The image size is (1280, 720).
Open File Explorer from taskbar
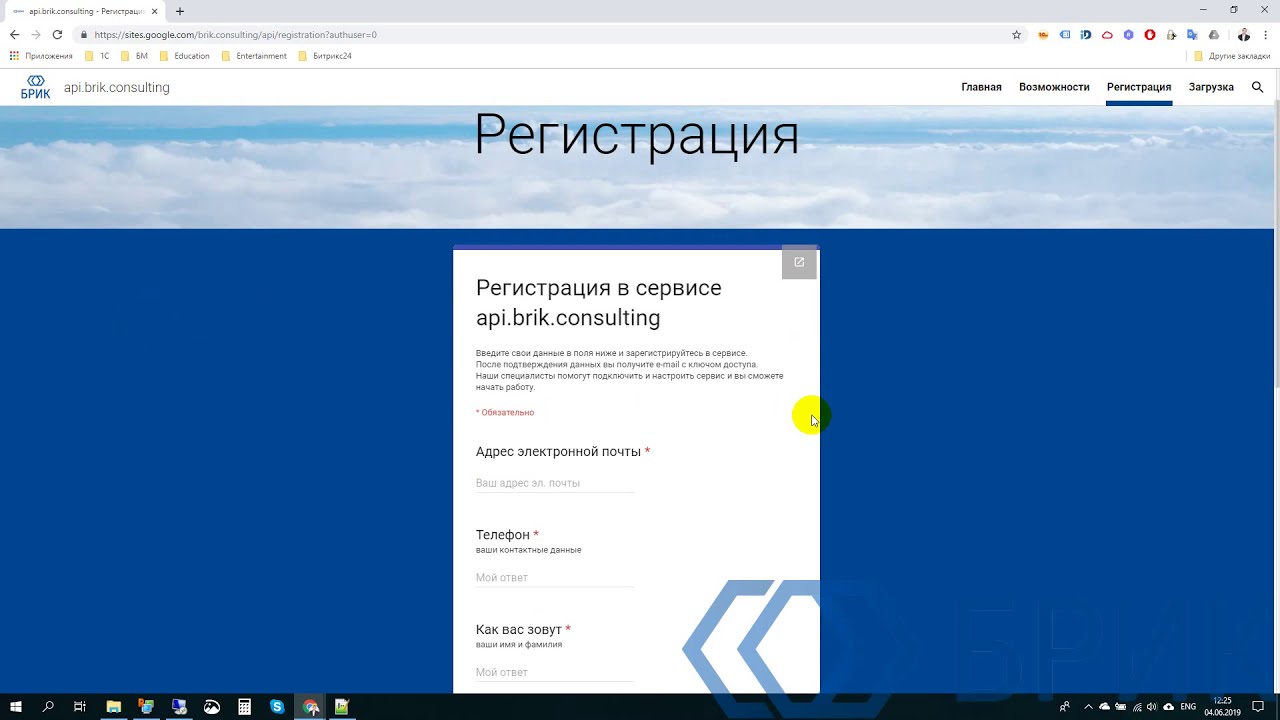(x=114, y=707)
